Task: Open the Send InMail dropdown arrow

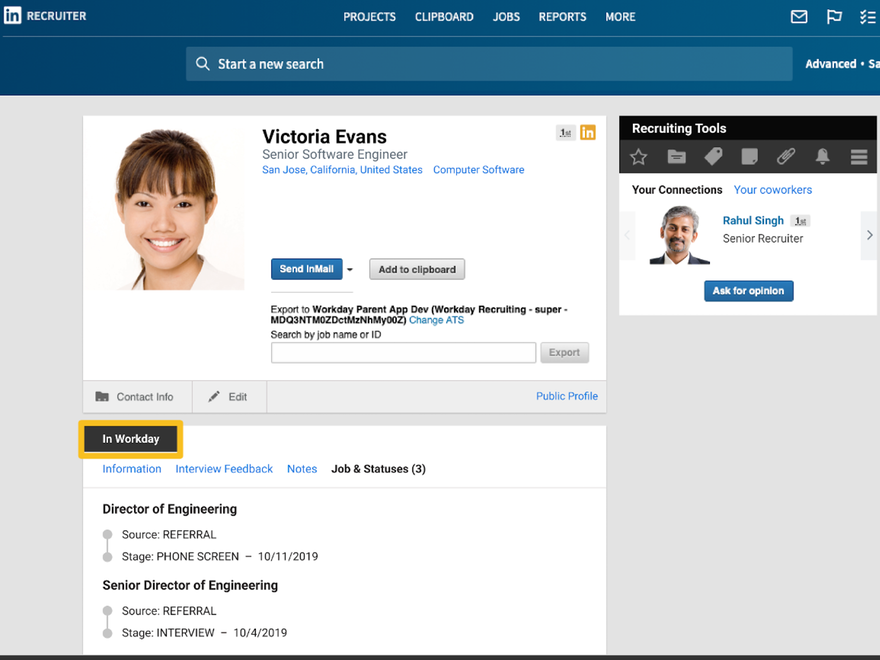Action: point(350,269)
